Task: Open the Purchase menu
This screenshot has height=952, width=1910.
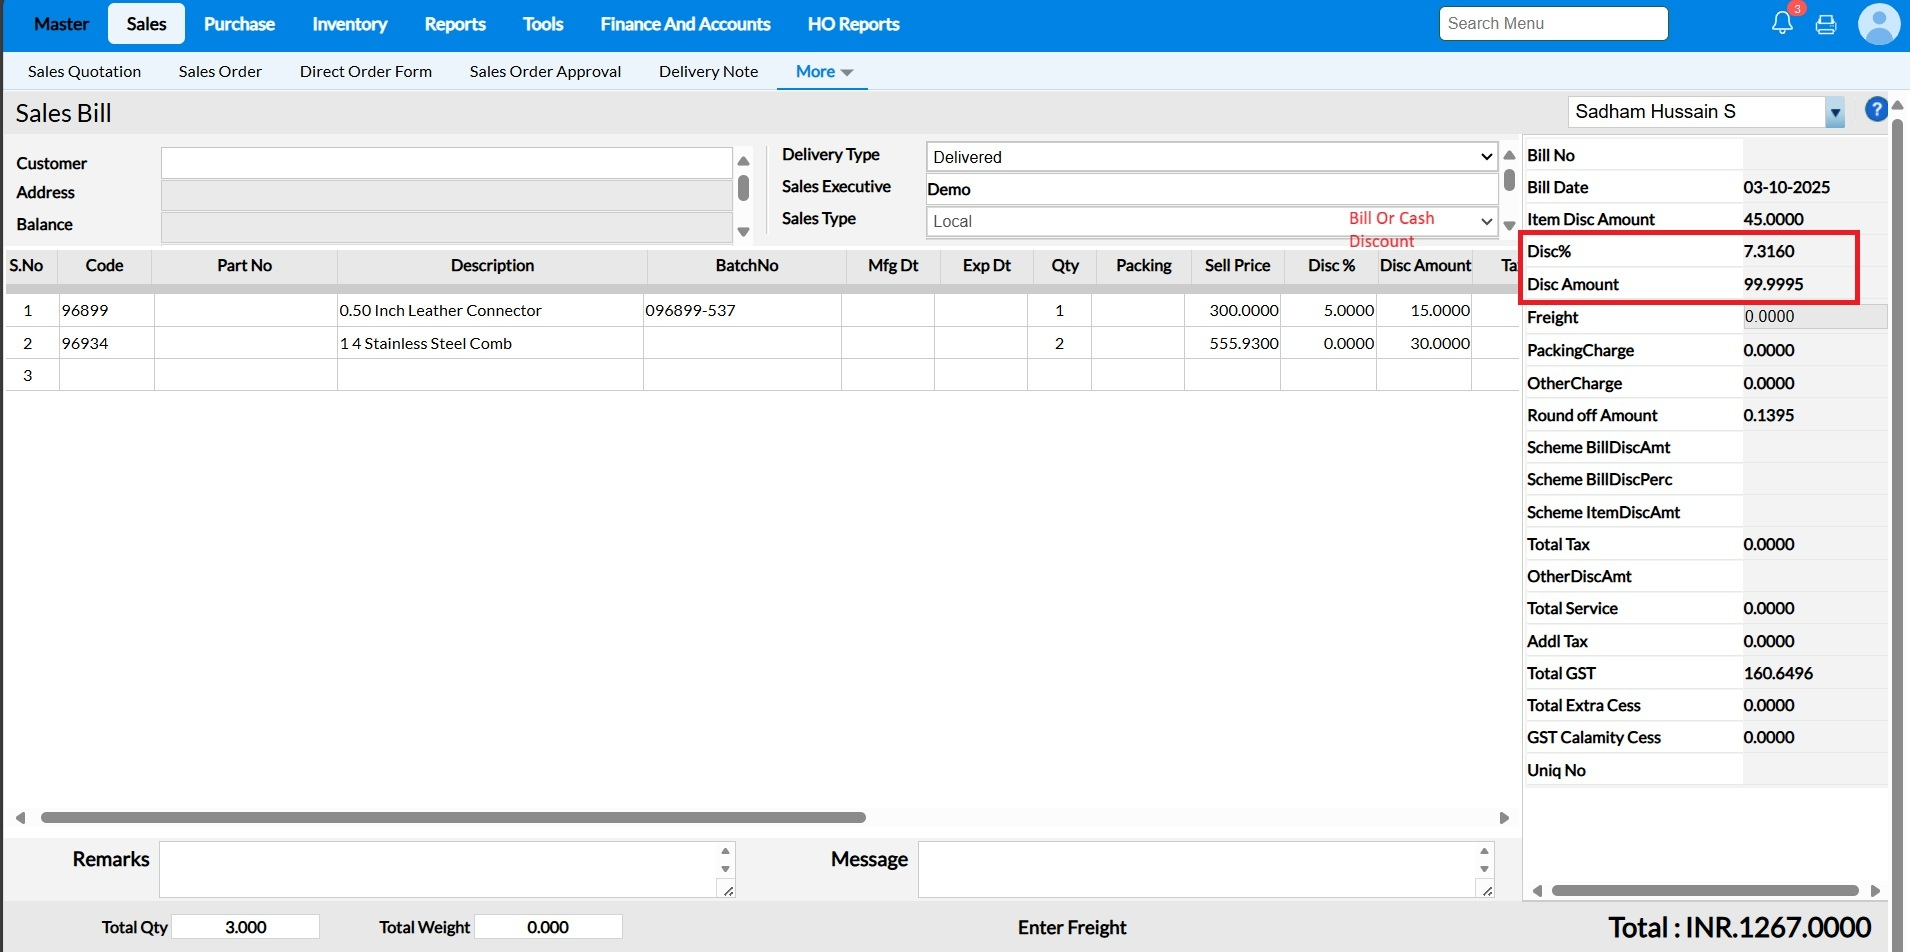Action: point(239,24)
